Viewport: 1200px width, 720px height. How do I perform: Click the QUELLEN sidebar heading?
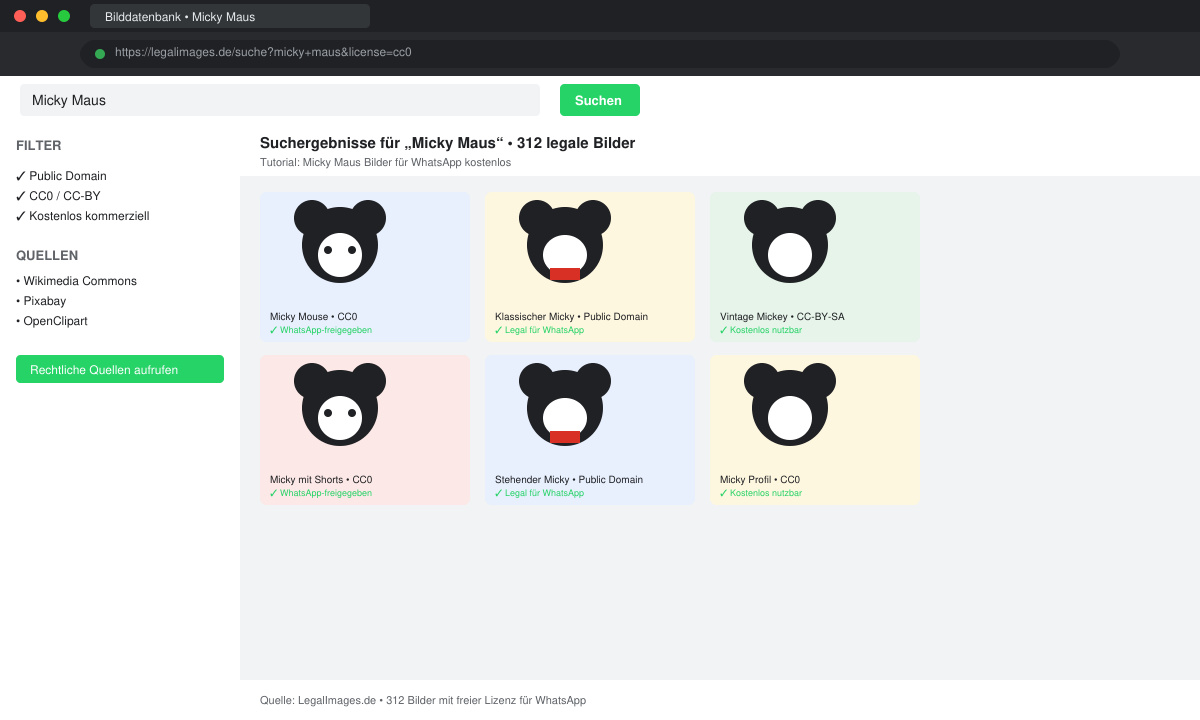[47, 256]
